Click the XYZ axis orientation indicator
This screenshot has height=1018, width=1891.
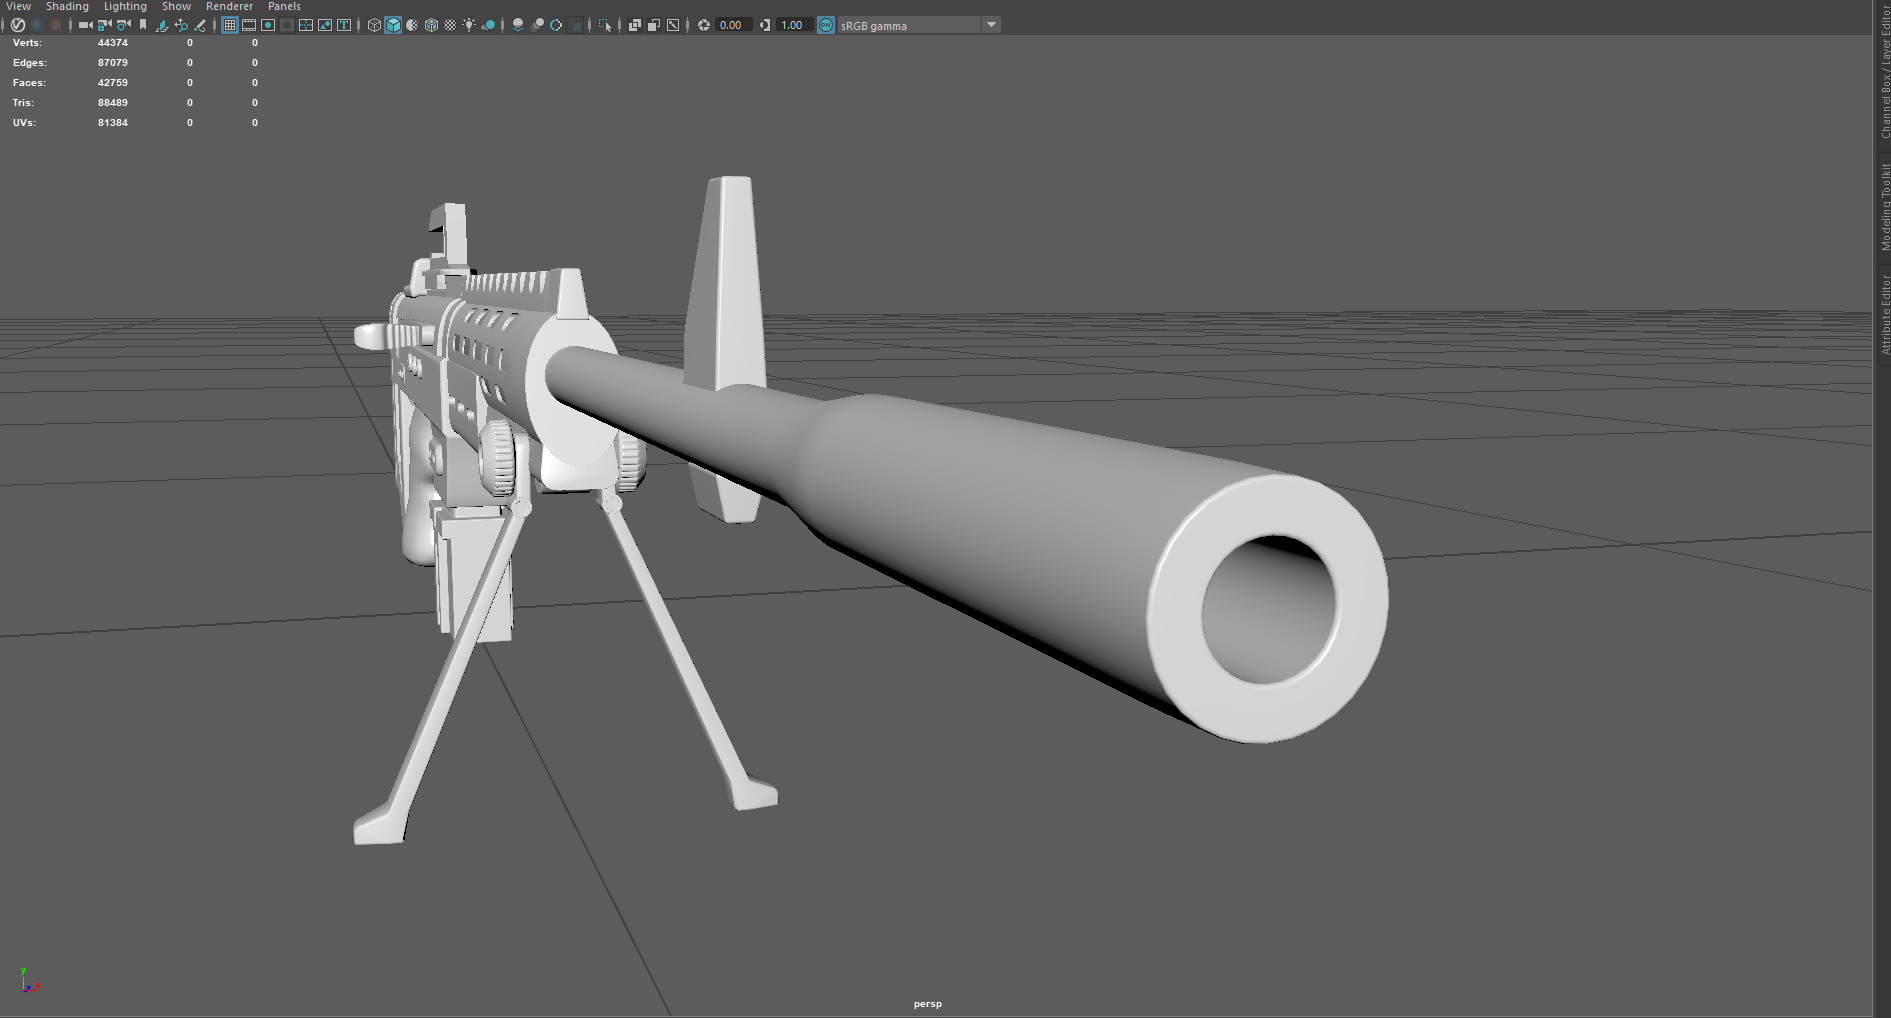click(x=29, y=981)
